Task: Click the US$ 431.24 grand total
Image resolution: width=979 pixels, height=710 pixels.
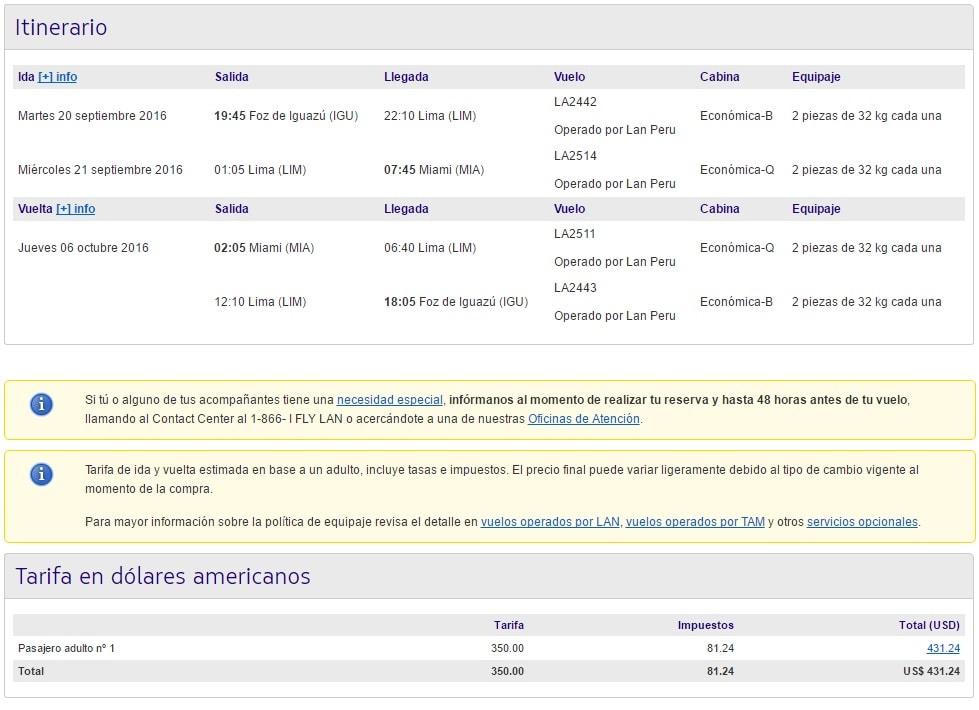Action: (931, 671)
